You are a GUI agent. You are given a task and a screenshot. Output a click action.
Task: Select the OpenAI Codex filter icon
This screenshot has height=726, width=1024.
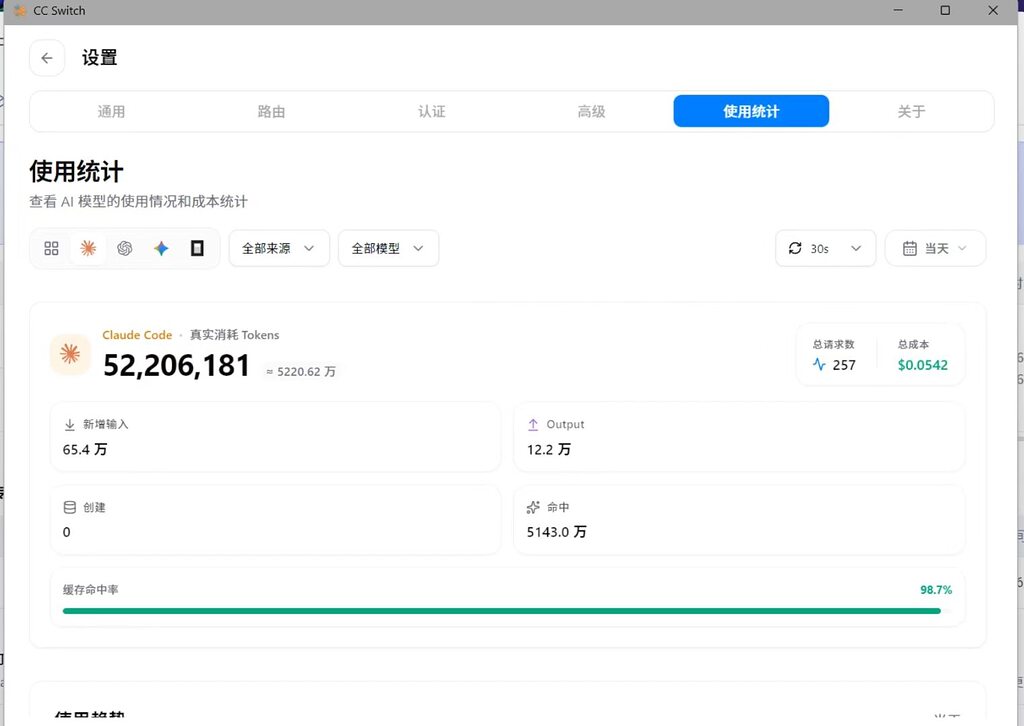point(125,248)
